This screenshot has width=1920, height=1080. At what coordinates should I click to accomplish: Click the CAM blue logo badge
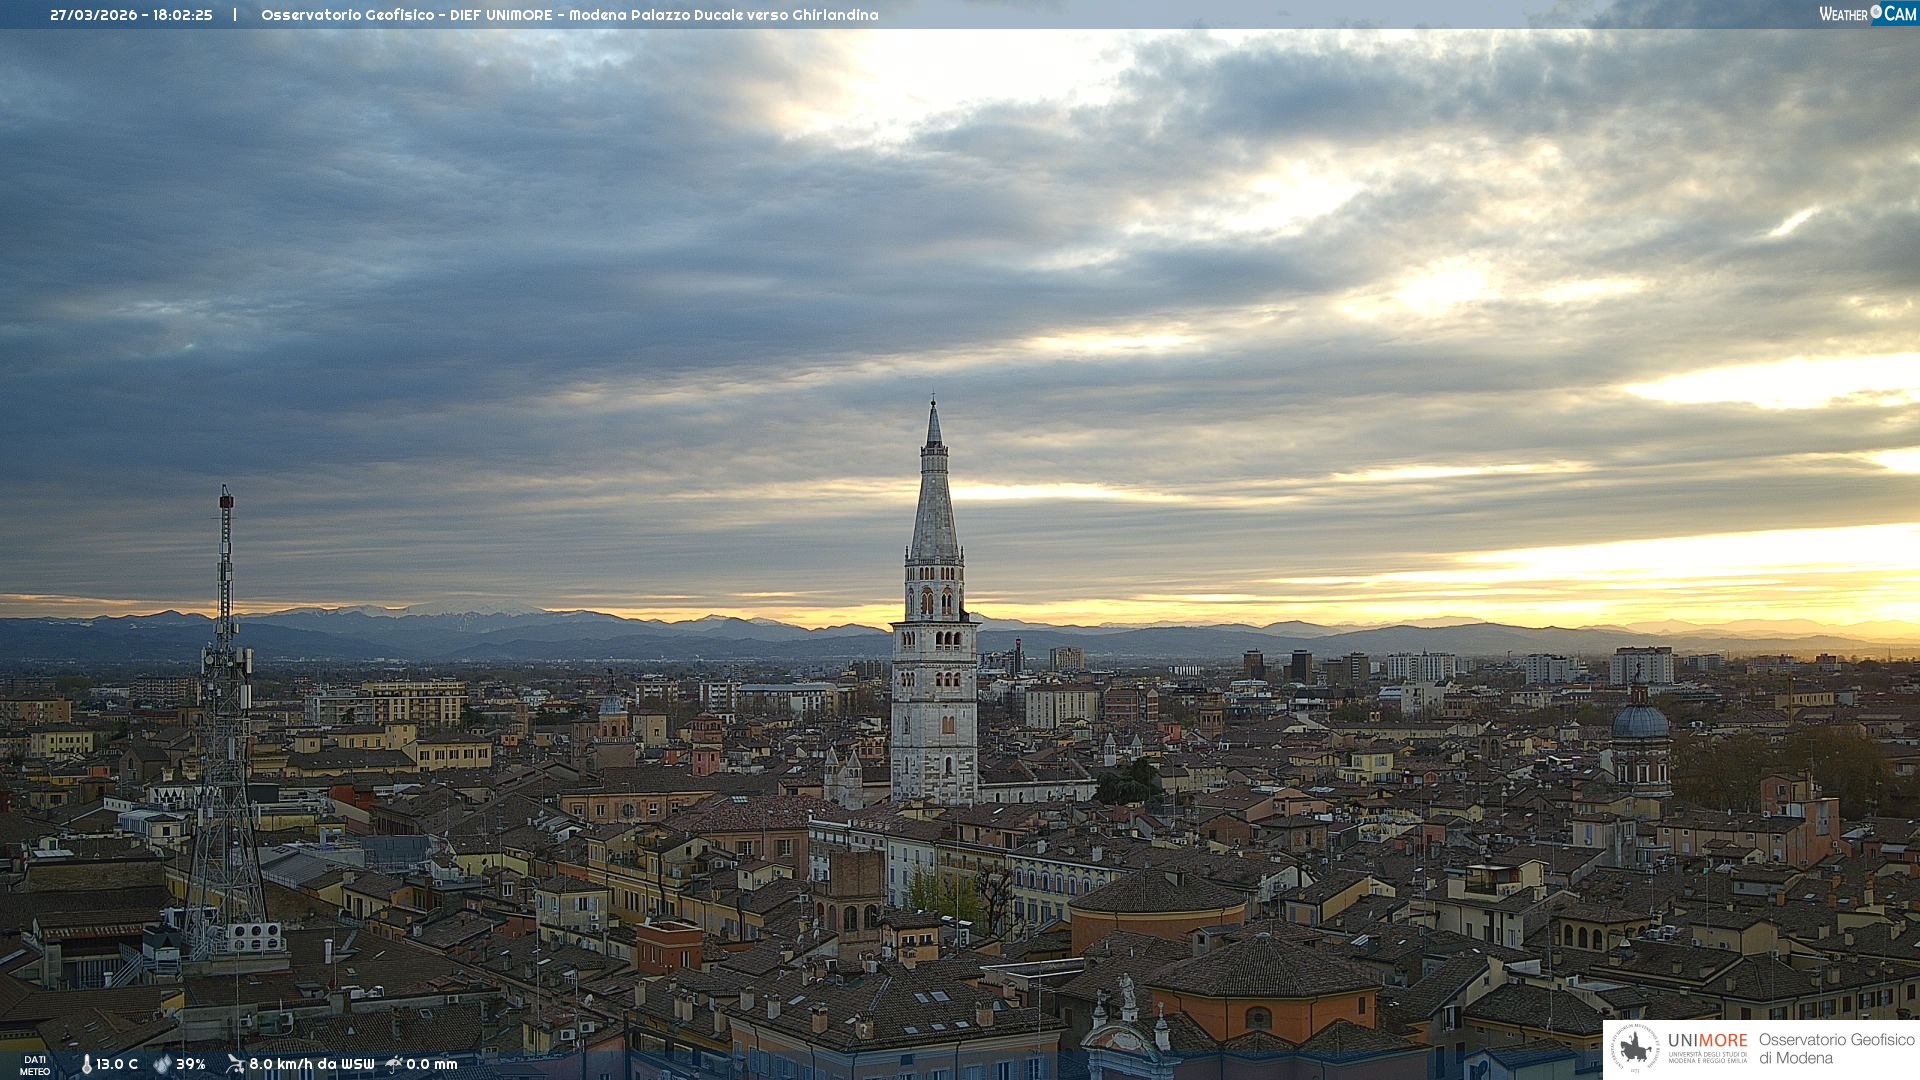tap(1900, 14)
